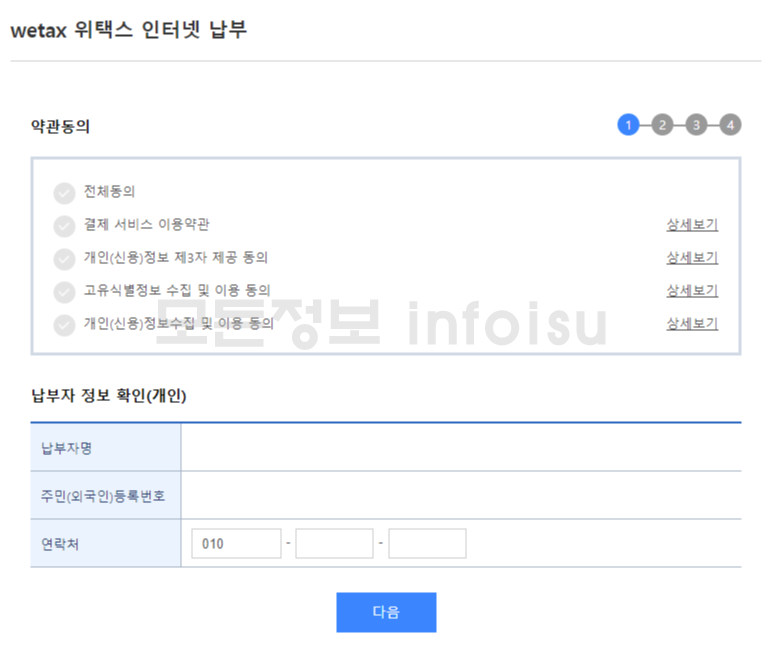Click the last phone number field
The width and height of the screenshot is (762, 648).
click(427, 543)
